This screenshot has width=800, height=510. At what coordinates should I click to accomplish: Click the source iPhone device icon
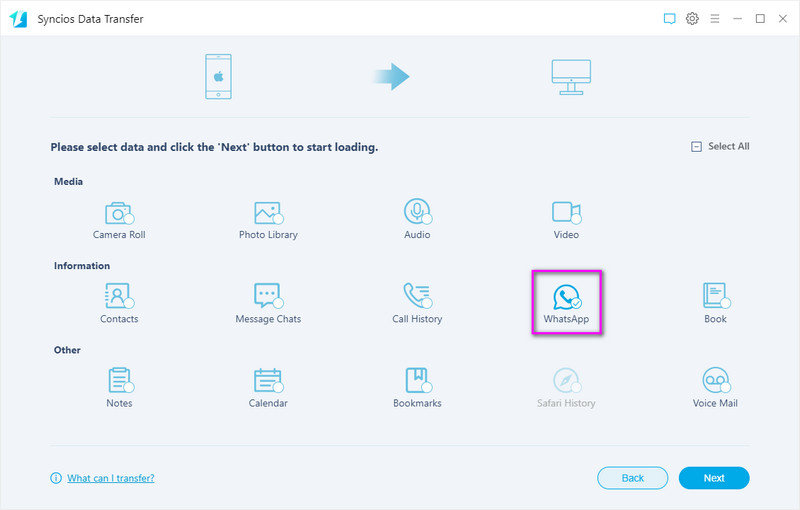[x=218, y=76]
